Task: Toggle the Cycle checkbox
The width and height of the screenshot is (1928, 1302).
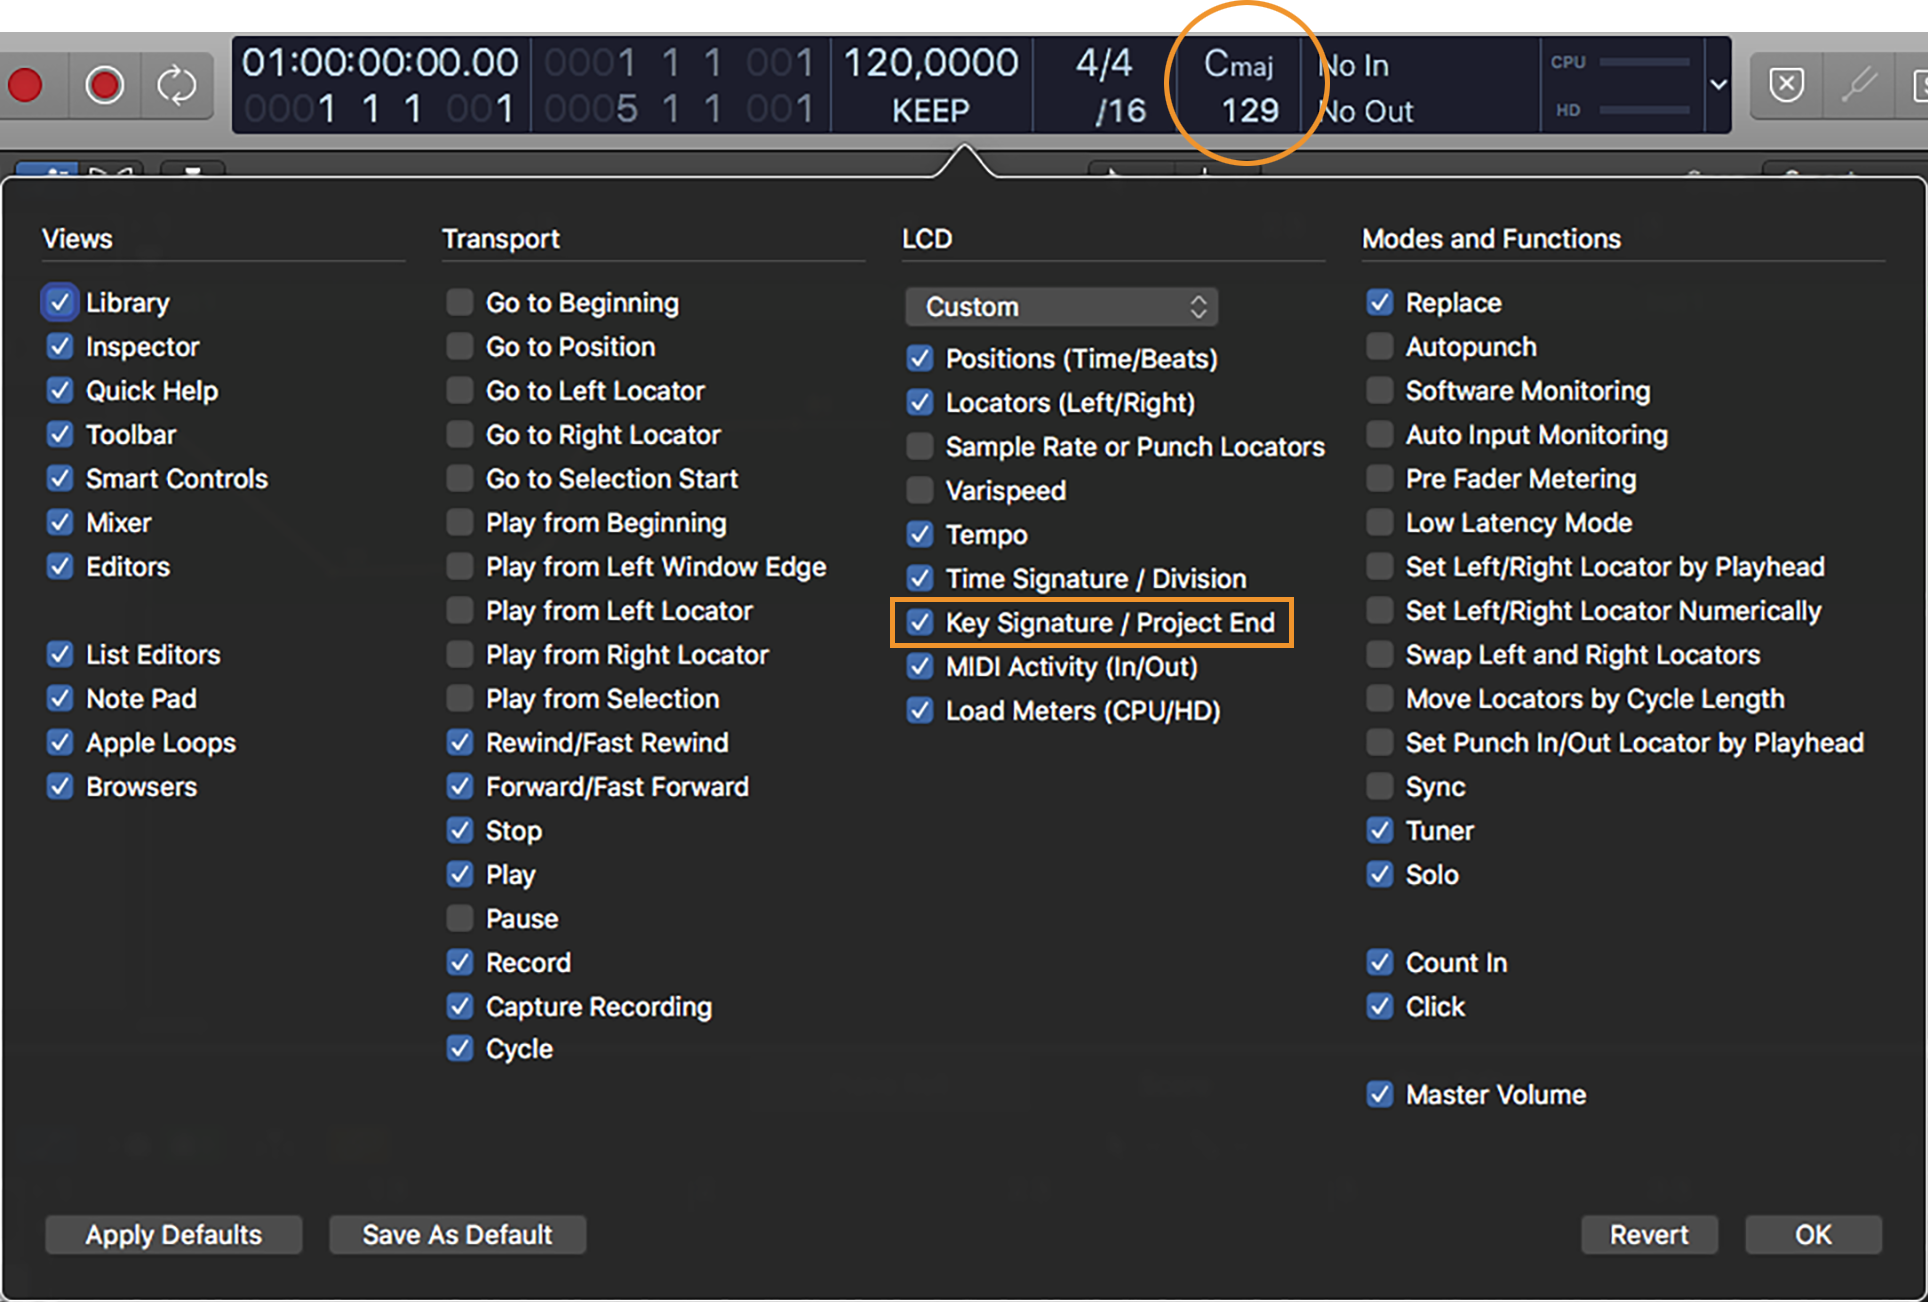Action: point(460,1048)
